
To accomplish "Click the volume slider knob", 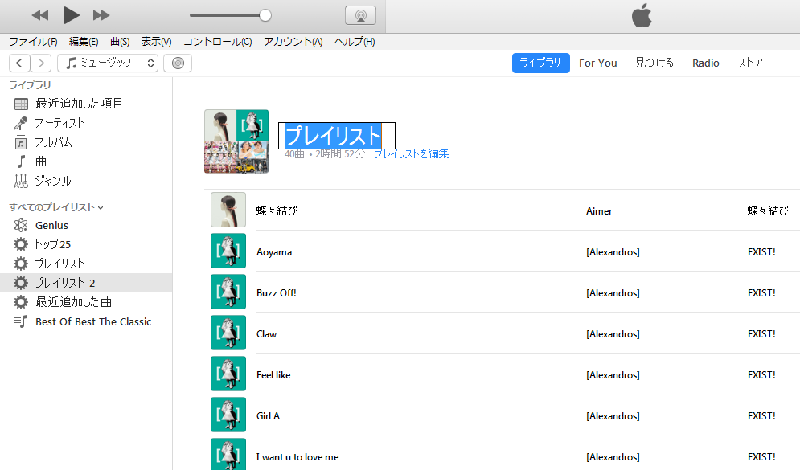I will pos(265,15).
